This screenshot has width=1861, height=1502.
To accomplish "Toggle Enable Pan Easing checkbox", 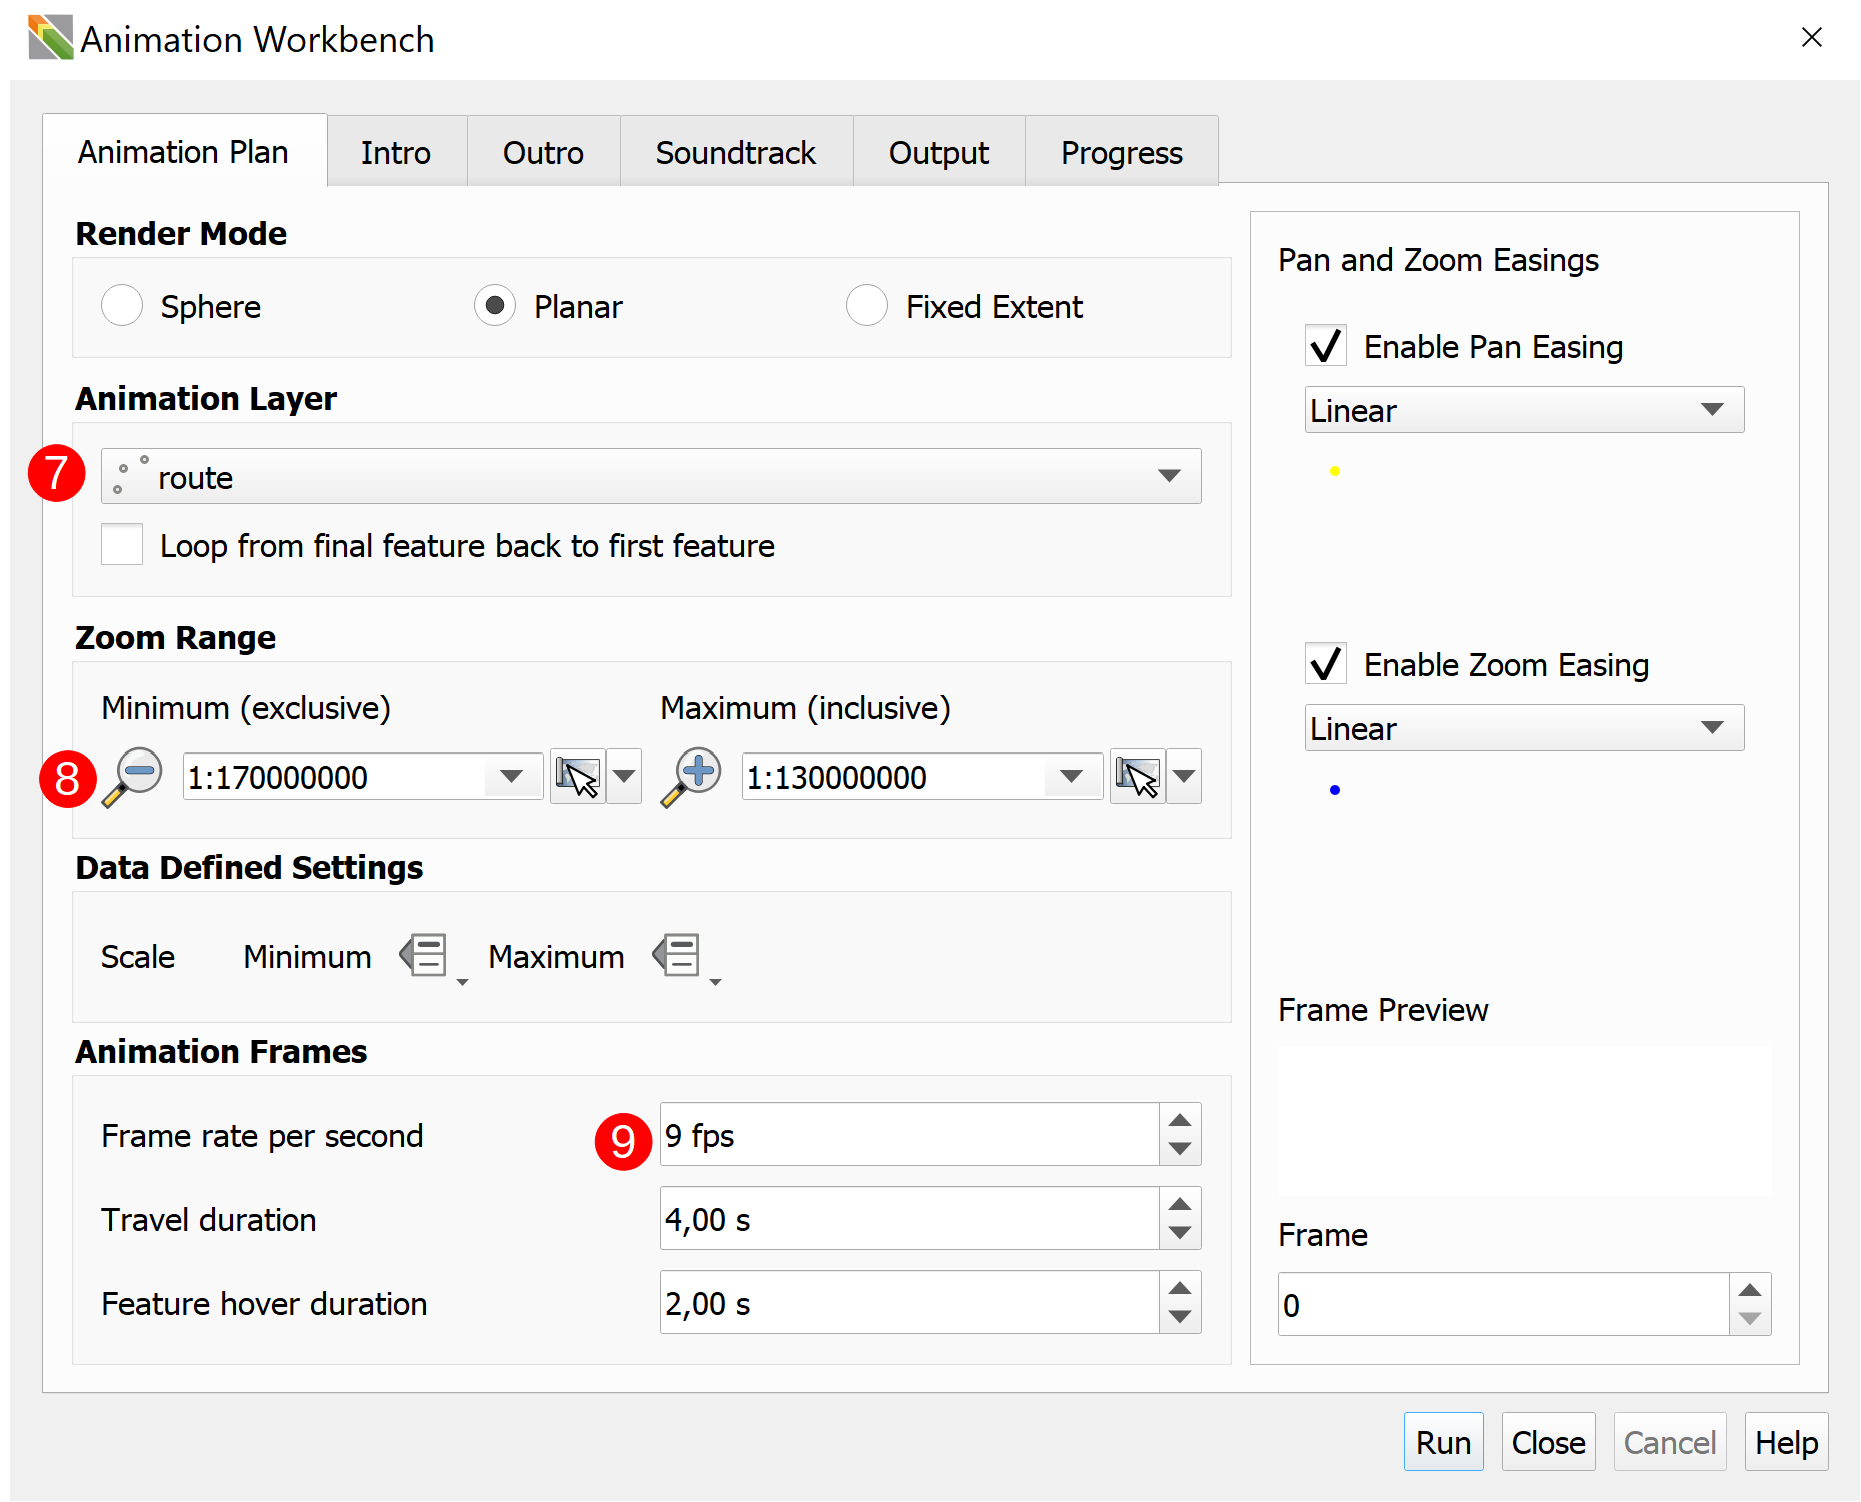I will click(1326, 346).
